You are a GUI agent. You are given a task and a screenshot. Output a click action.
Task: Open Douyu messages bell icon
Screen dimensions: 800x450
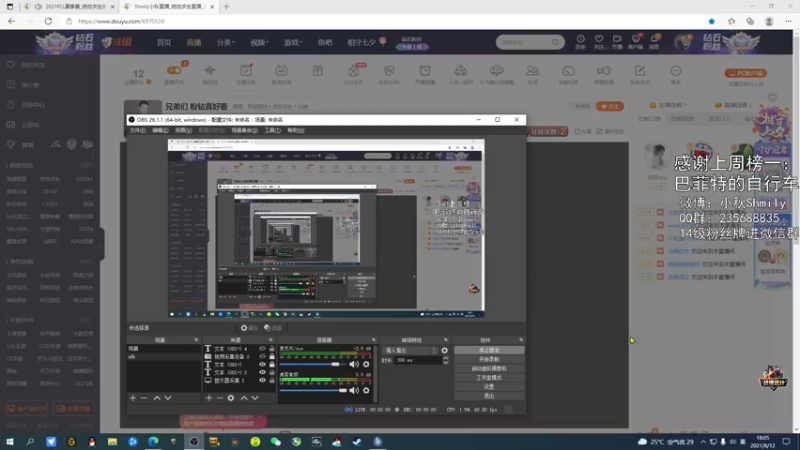click(x=654, y=41)
